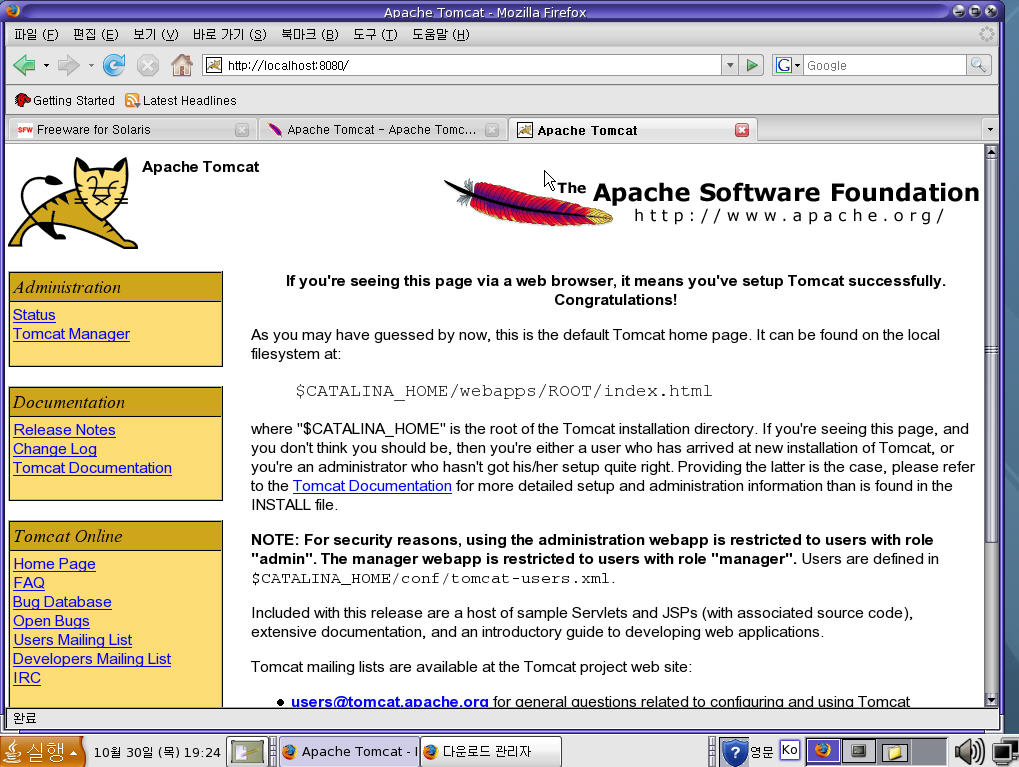The height and width of the screenshot is (767, 1019).
Task: Open the help shield icon in taskbar
Action: click(x=734, y=752)
